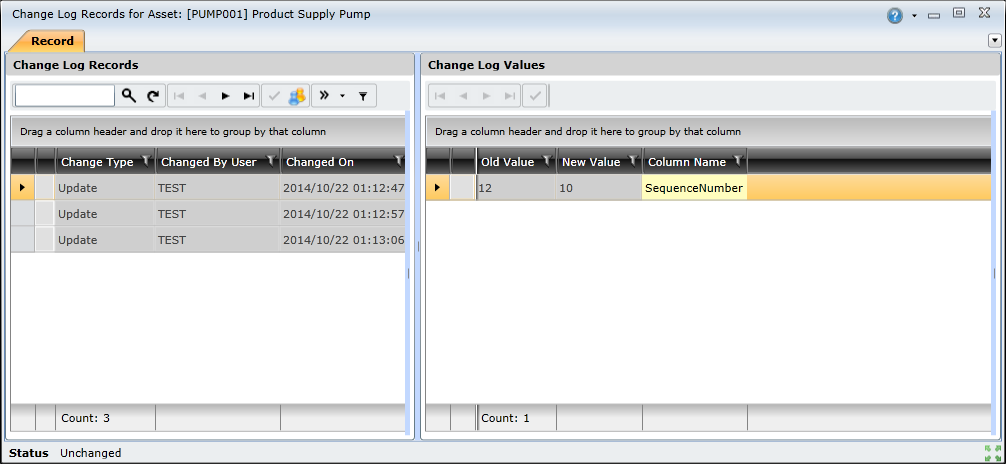The image size is (1006, 464).
Task: Sort by the Column Name column header
Action: 687,162
